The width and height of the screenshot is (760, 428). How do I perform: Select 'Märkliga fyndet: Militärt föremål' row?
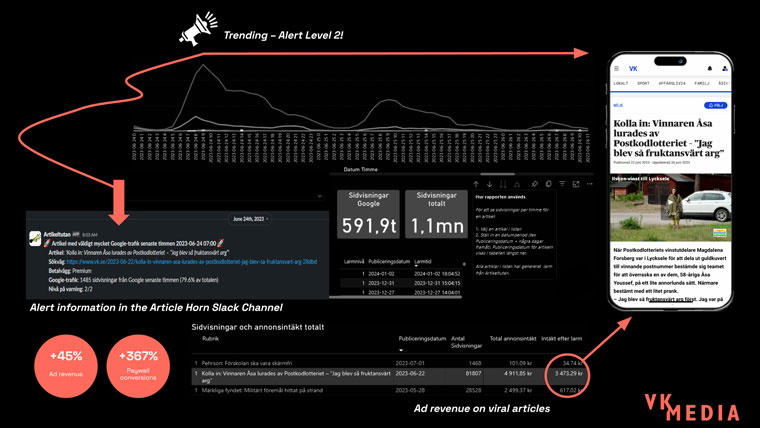tap(388, 390)
